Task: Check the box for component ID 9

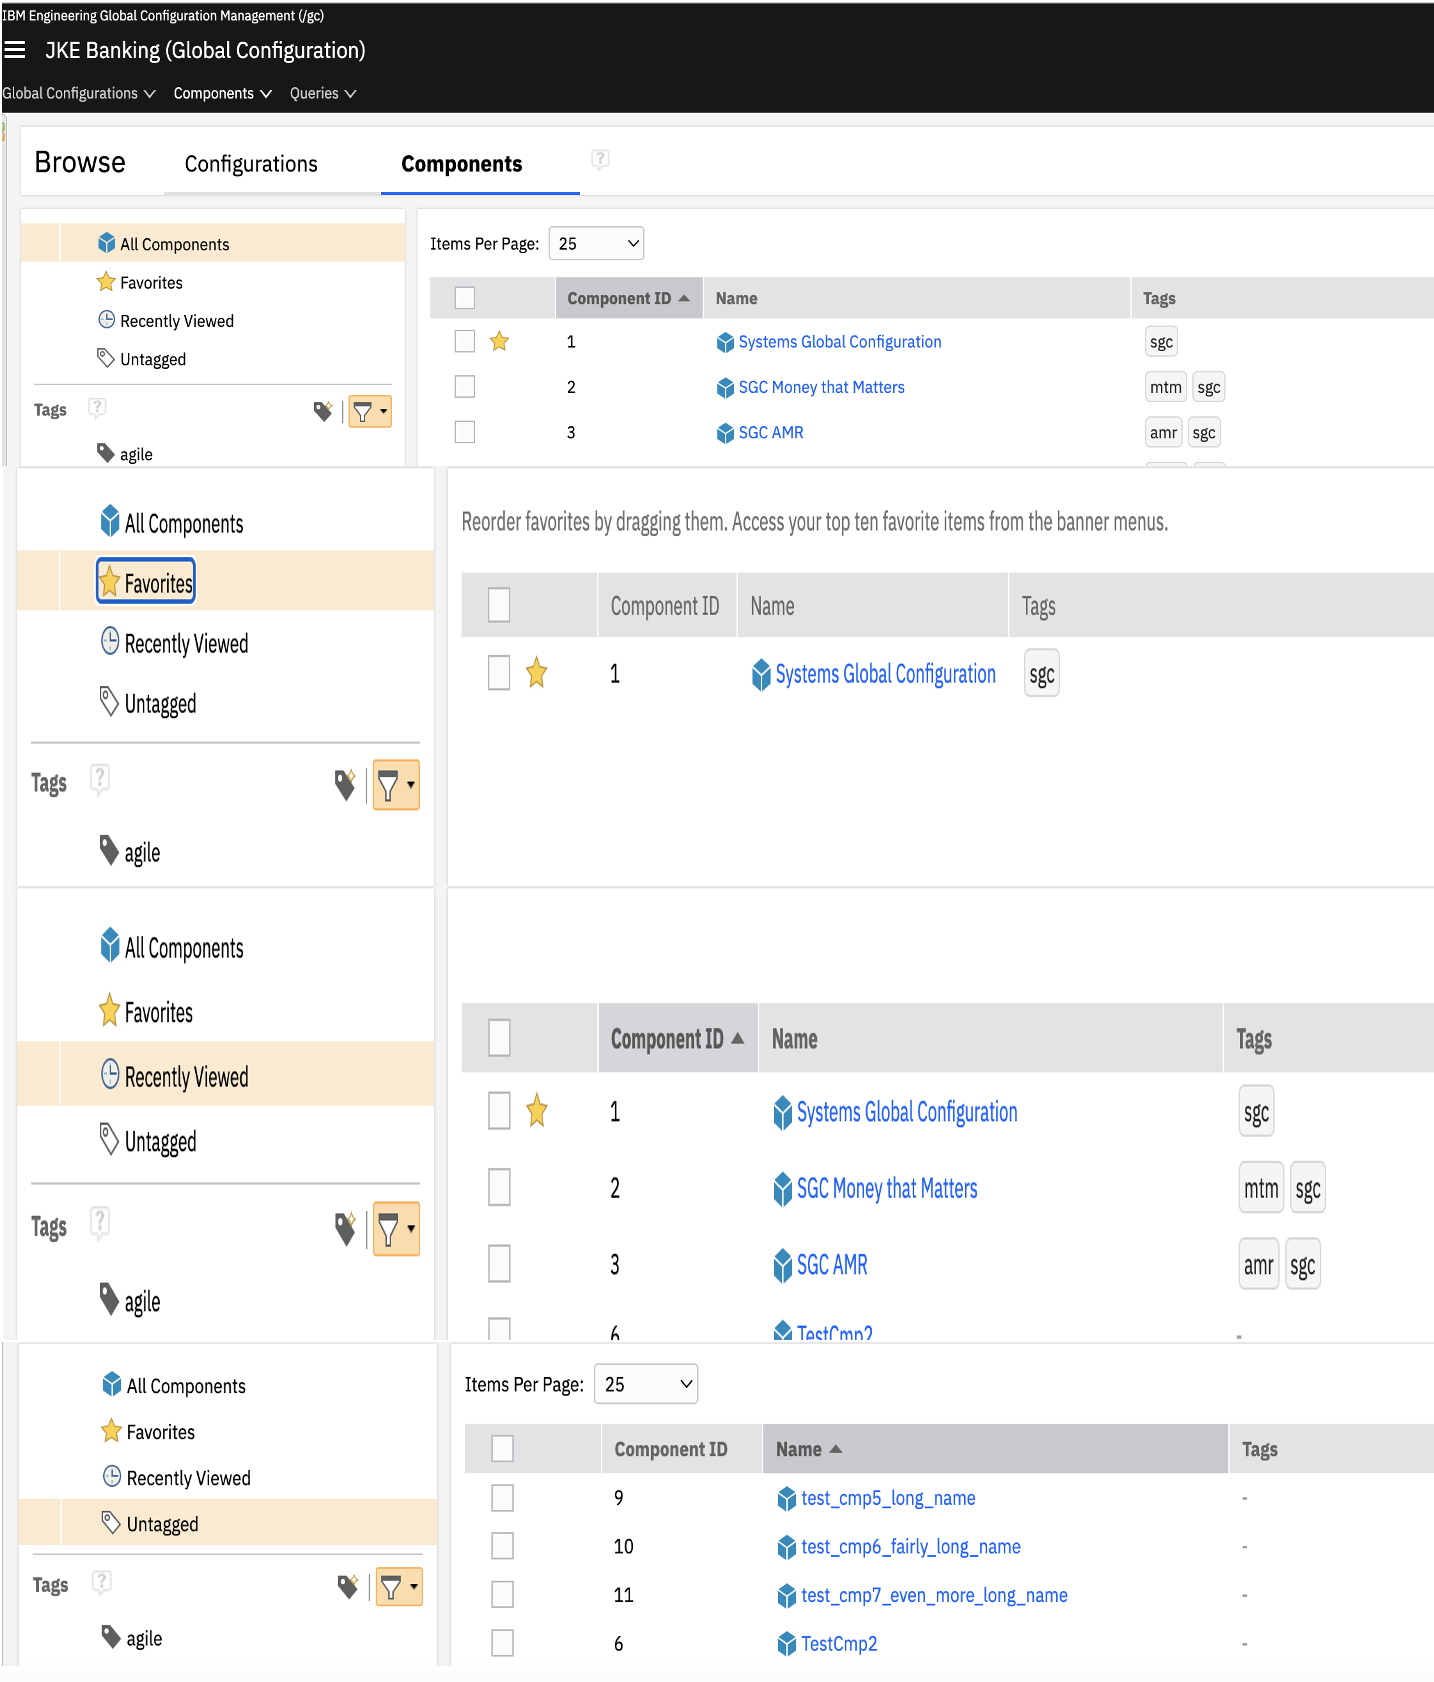Action: point(503,1498)
